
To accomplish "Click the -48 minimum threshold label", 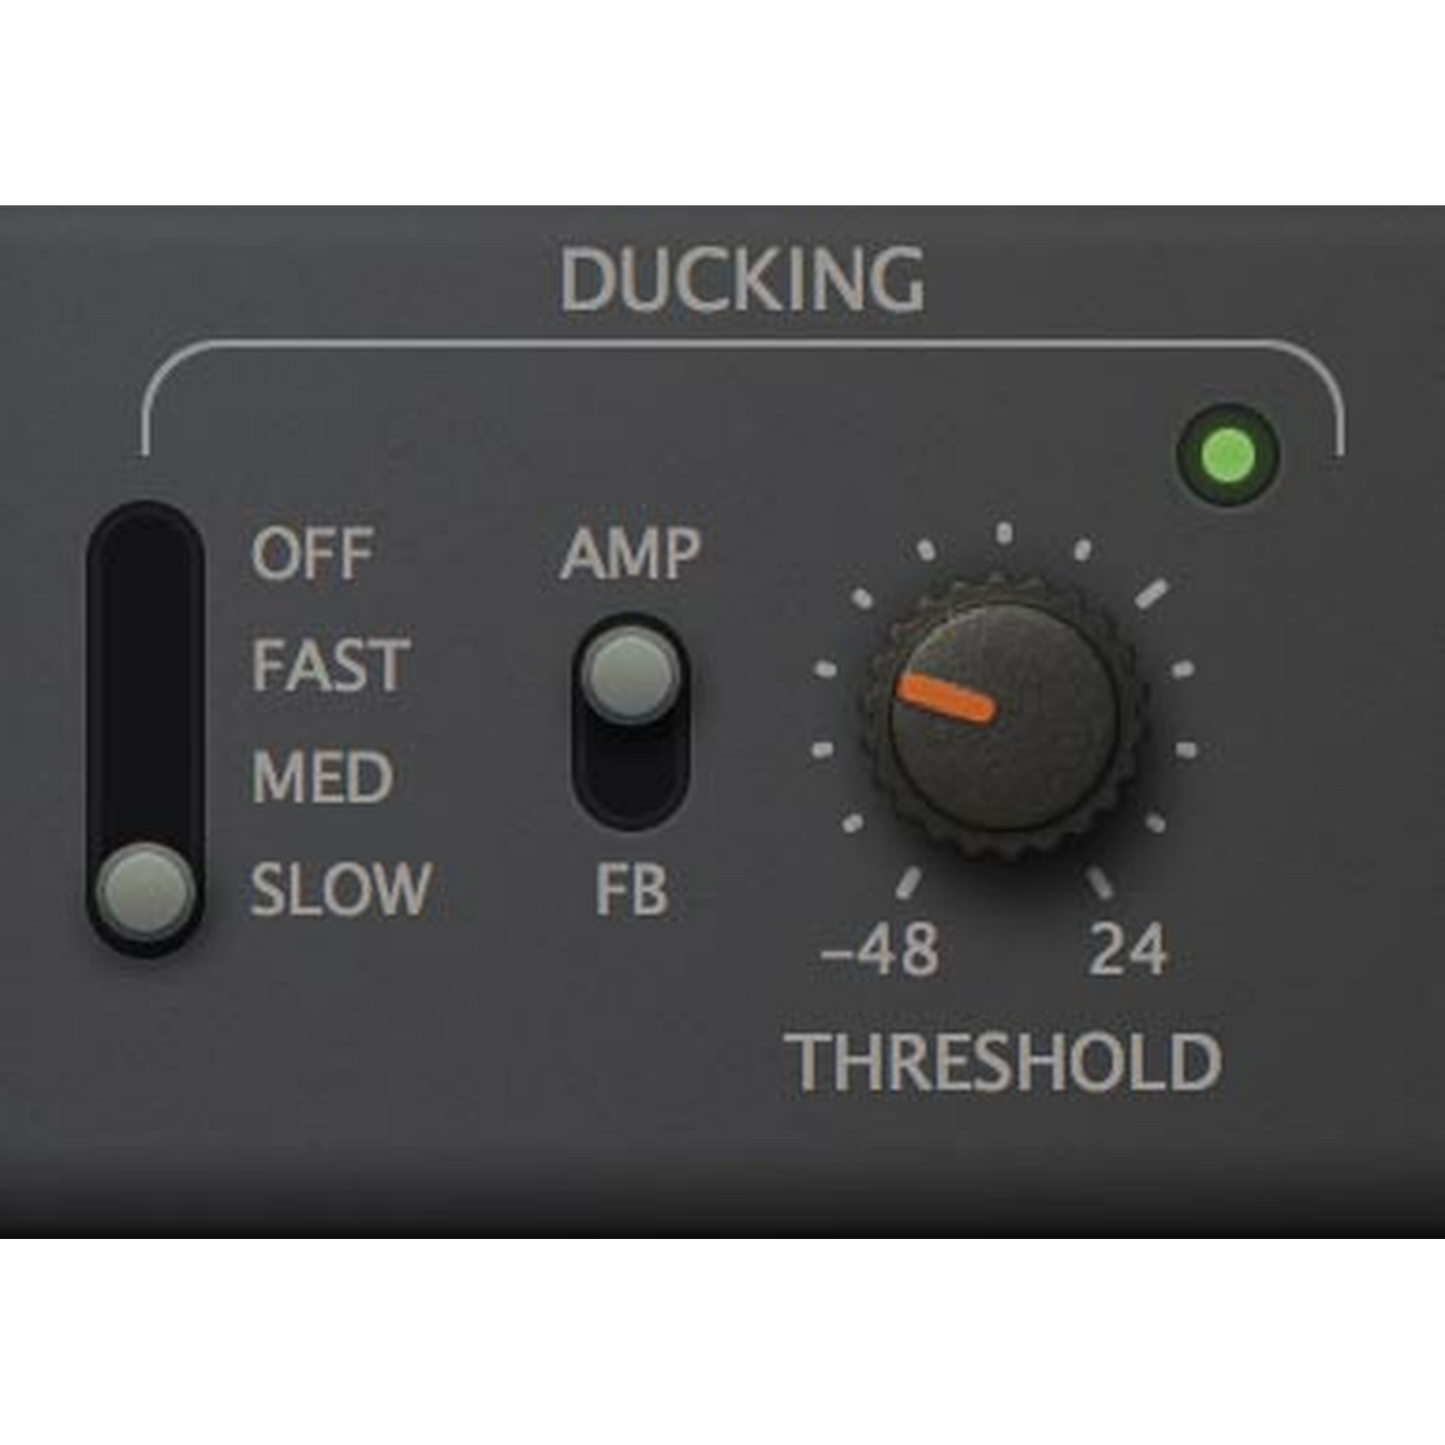I will (x=879, y=949).
